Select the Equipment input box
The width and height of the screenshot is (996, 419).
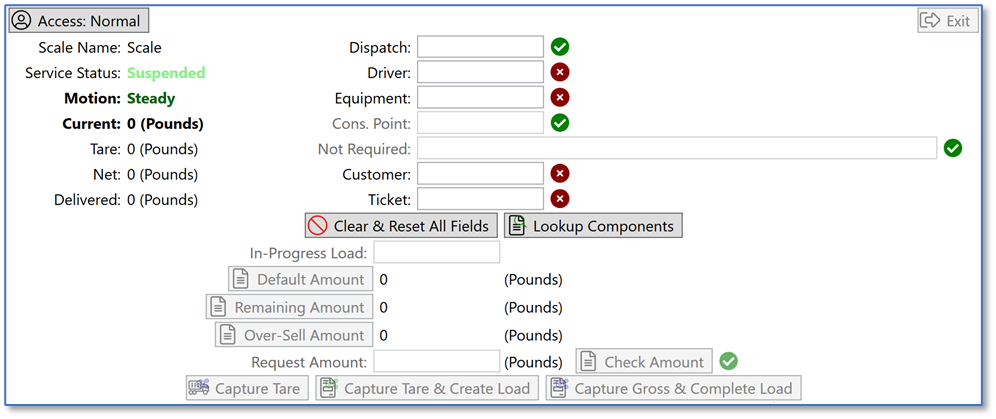point(480,98)
